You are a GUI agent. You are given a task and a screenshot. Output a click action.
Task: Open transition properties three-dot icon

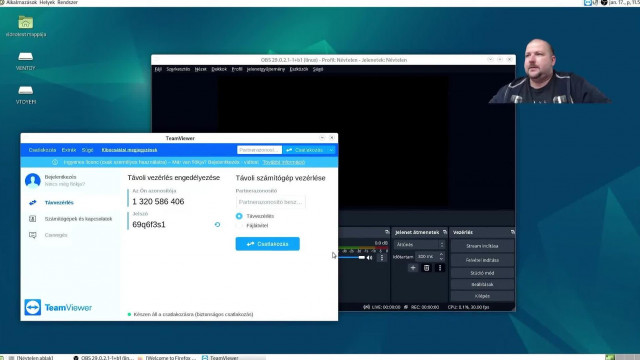click(x=440, y=268)
